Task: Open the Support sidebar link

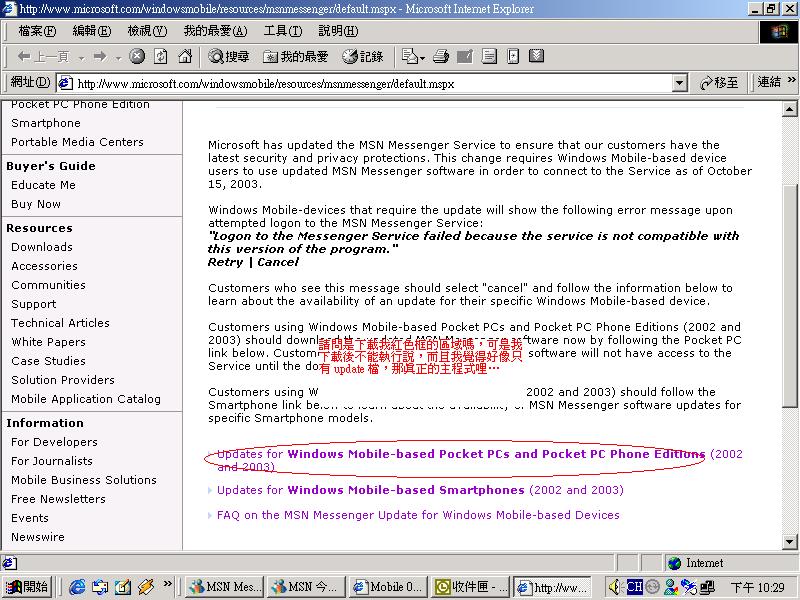Action: 34,304
